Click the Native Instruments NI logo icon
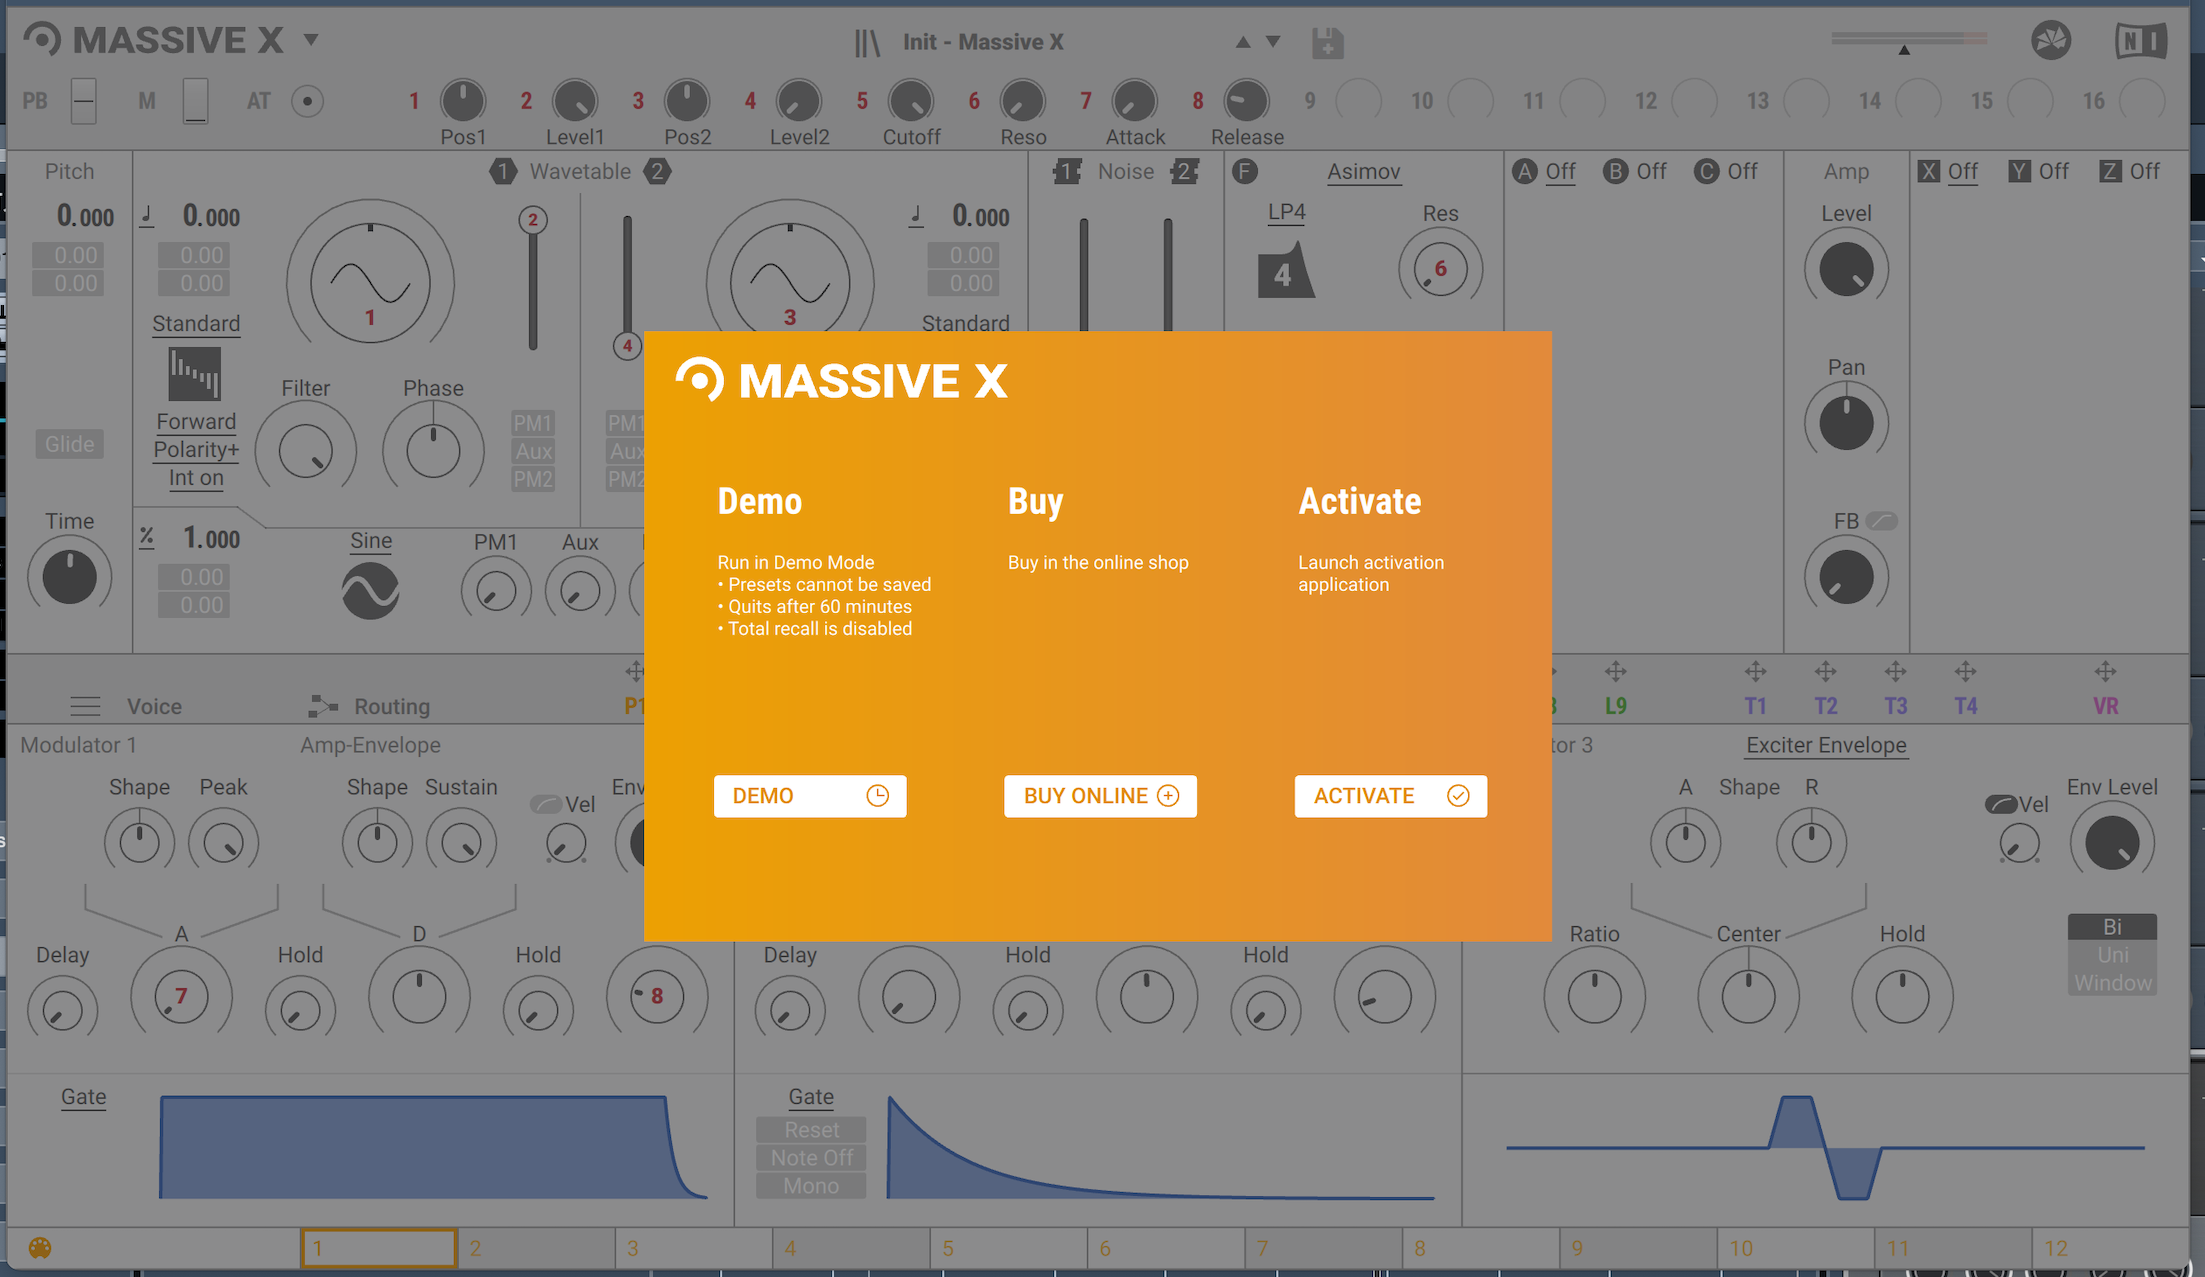 tap(2140, 41)
